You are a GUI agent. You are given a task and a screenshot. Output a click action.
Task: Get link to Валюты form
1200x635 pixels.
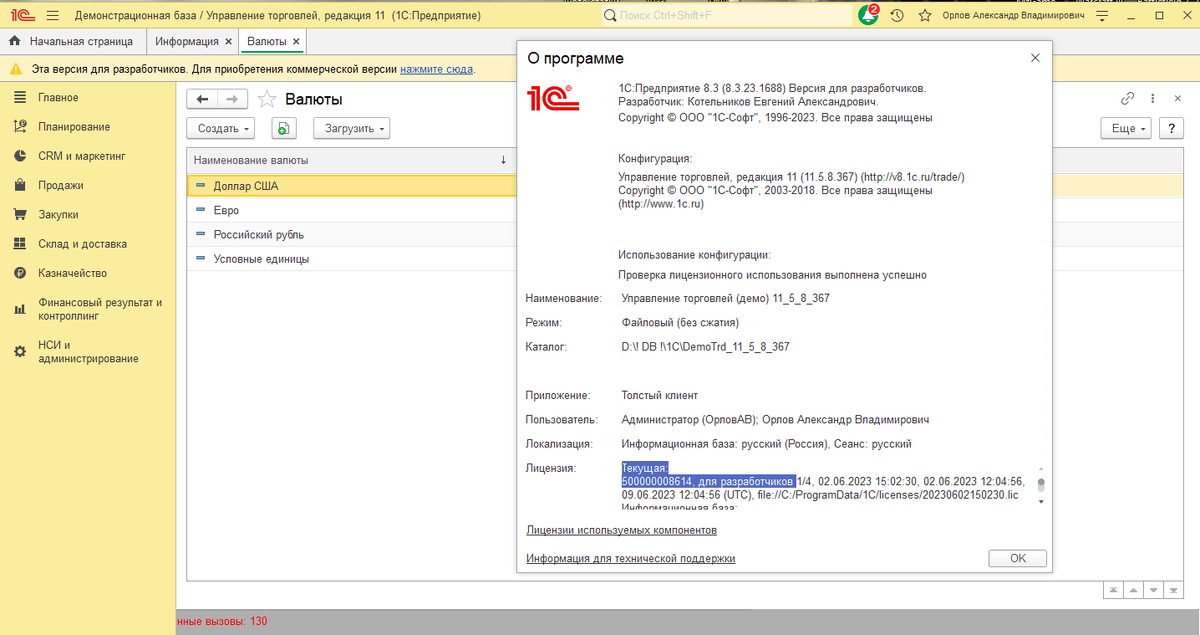point(1127,98)
